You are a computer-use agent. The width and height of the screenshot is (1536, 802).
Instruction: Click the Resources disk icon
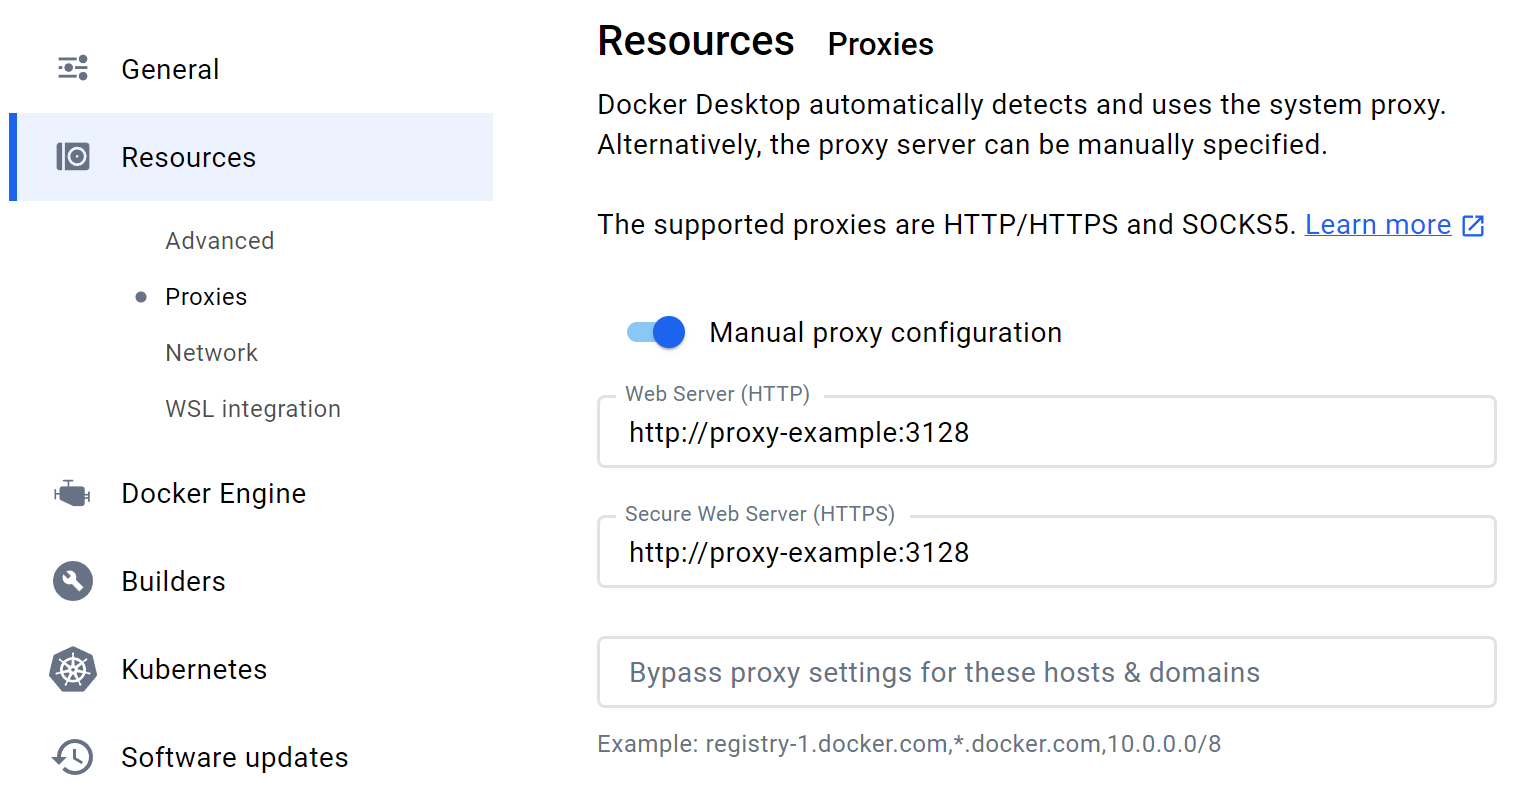tap(73, 157)
